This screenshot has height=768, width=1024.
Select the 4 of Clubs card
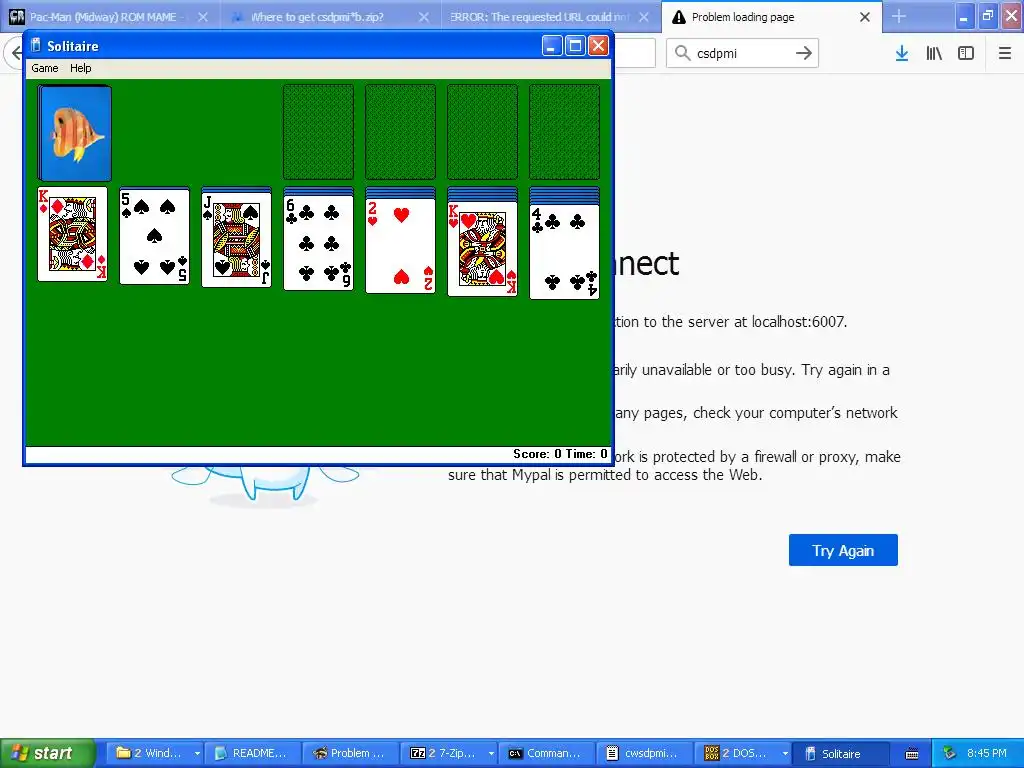tap(564, 251)
